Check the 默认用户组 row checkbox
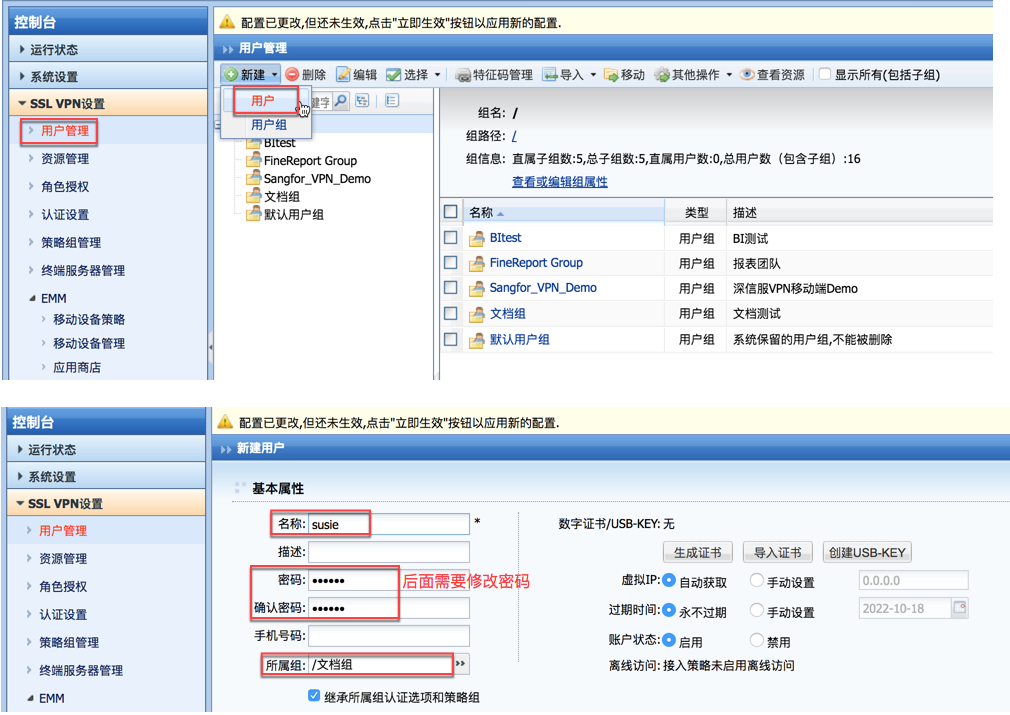Image resolution: width=1010 pixels, height=715 pixels. (x=451, y=339)
